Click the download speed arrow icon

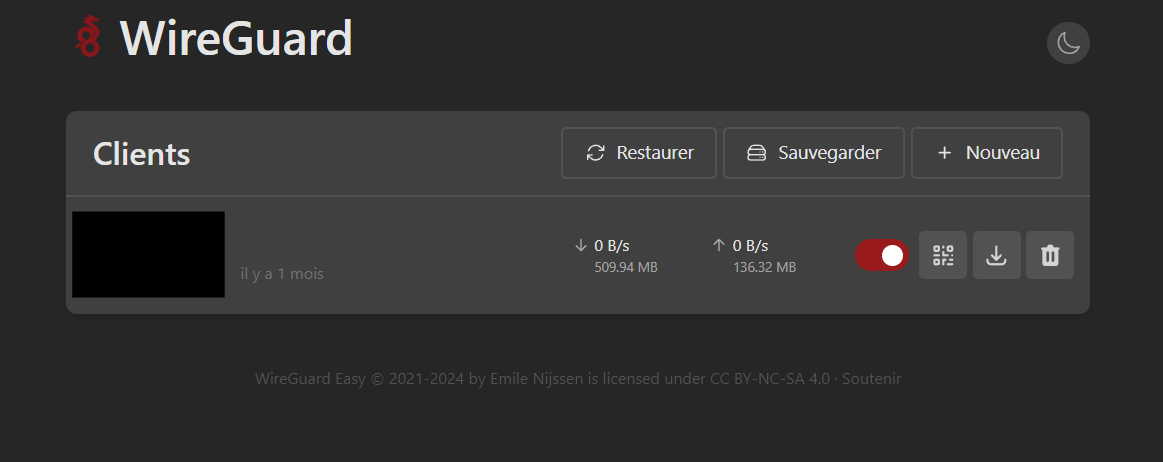[581, 245]
